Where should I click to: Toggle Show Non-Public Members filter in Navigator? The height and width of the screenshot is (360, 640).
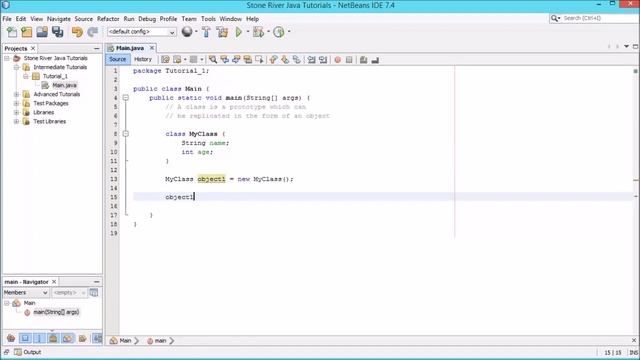53,338
